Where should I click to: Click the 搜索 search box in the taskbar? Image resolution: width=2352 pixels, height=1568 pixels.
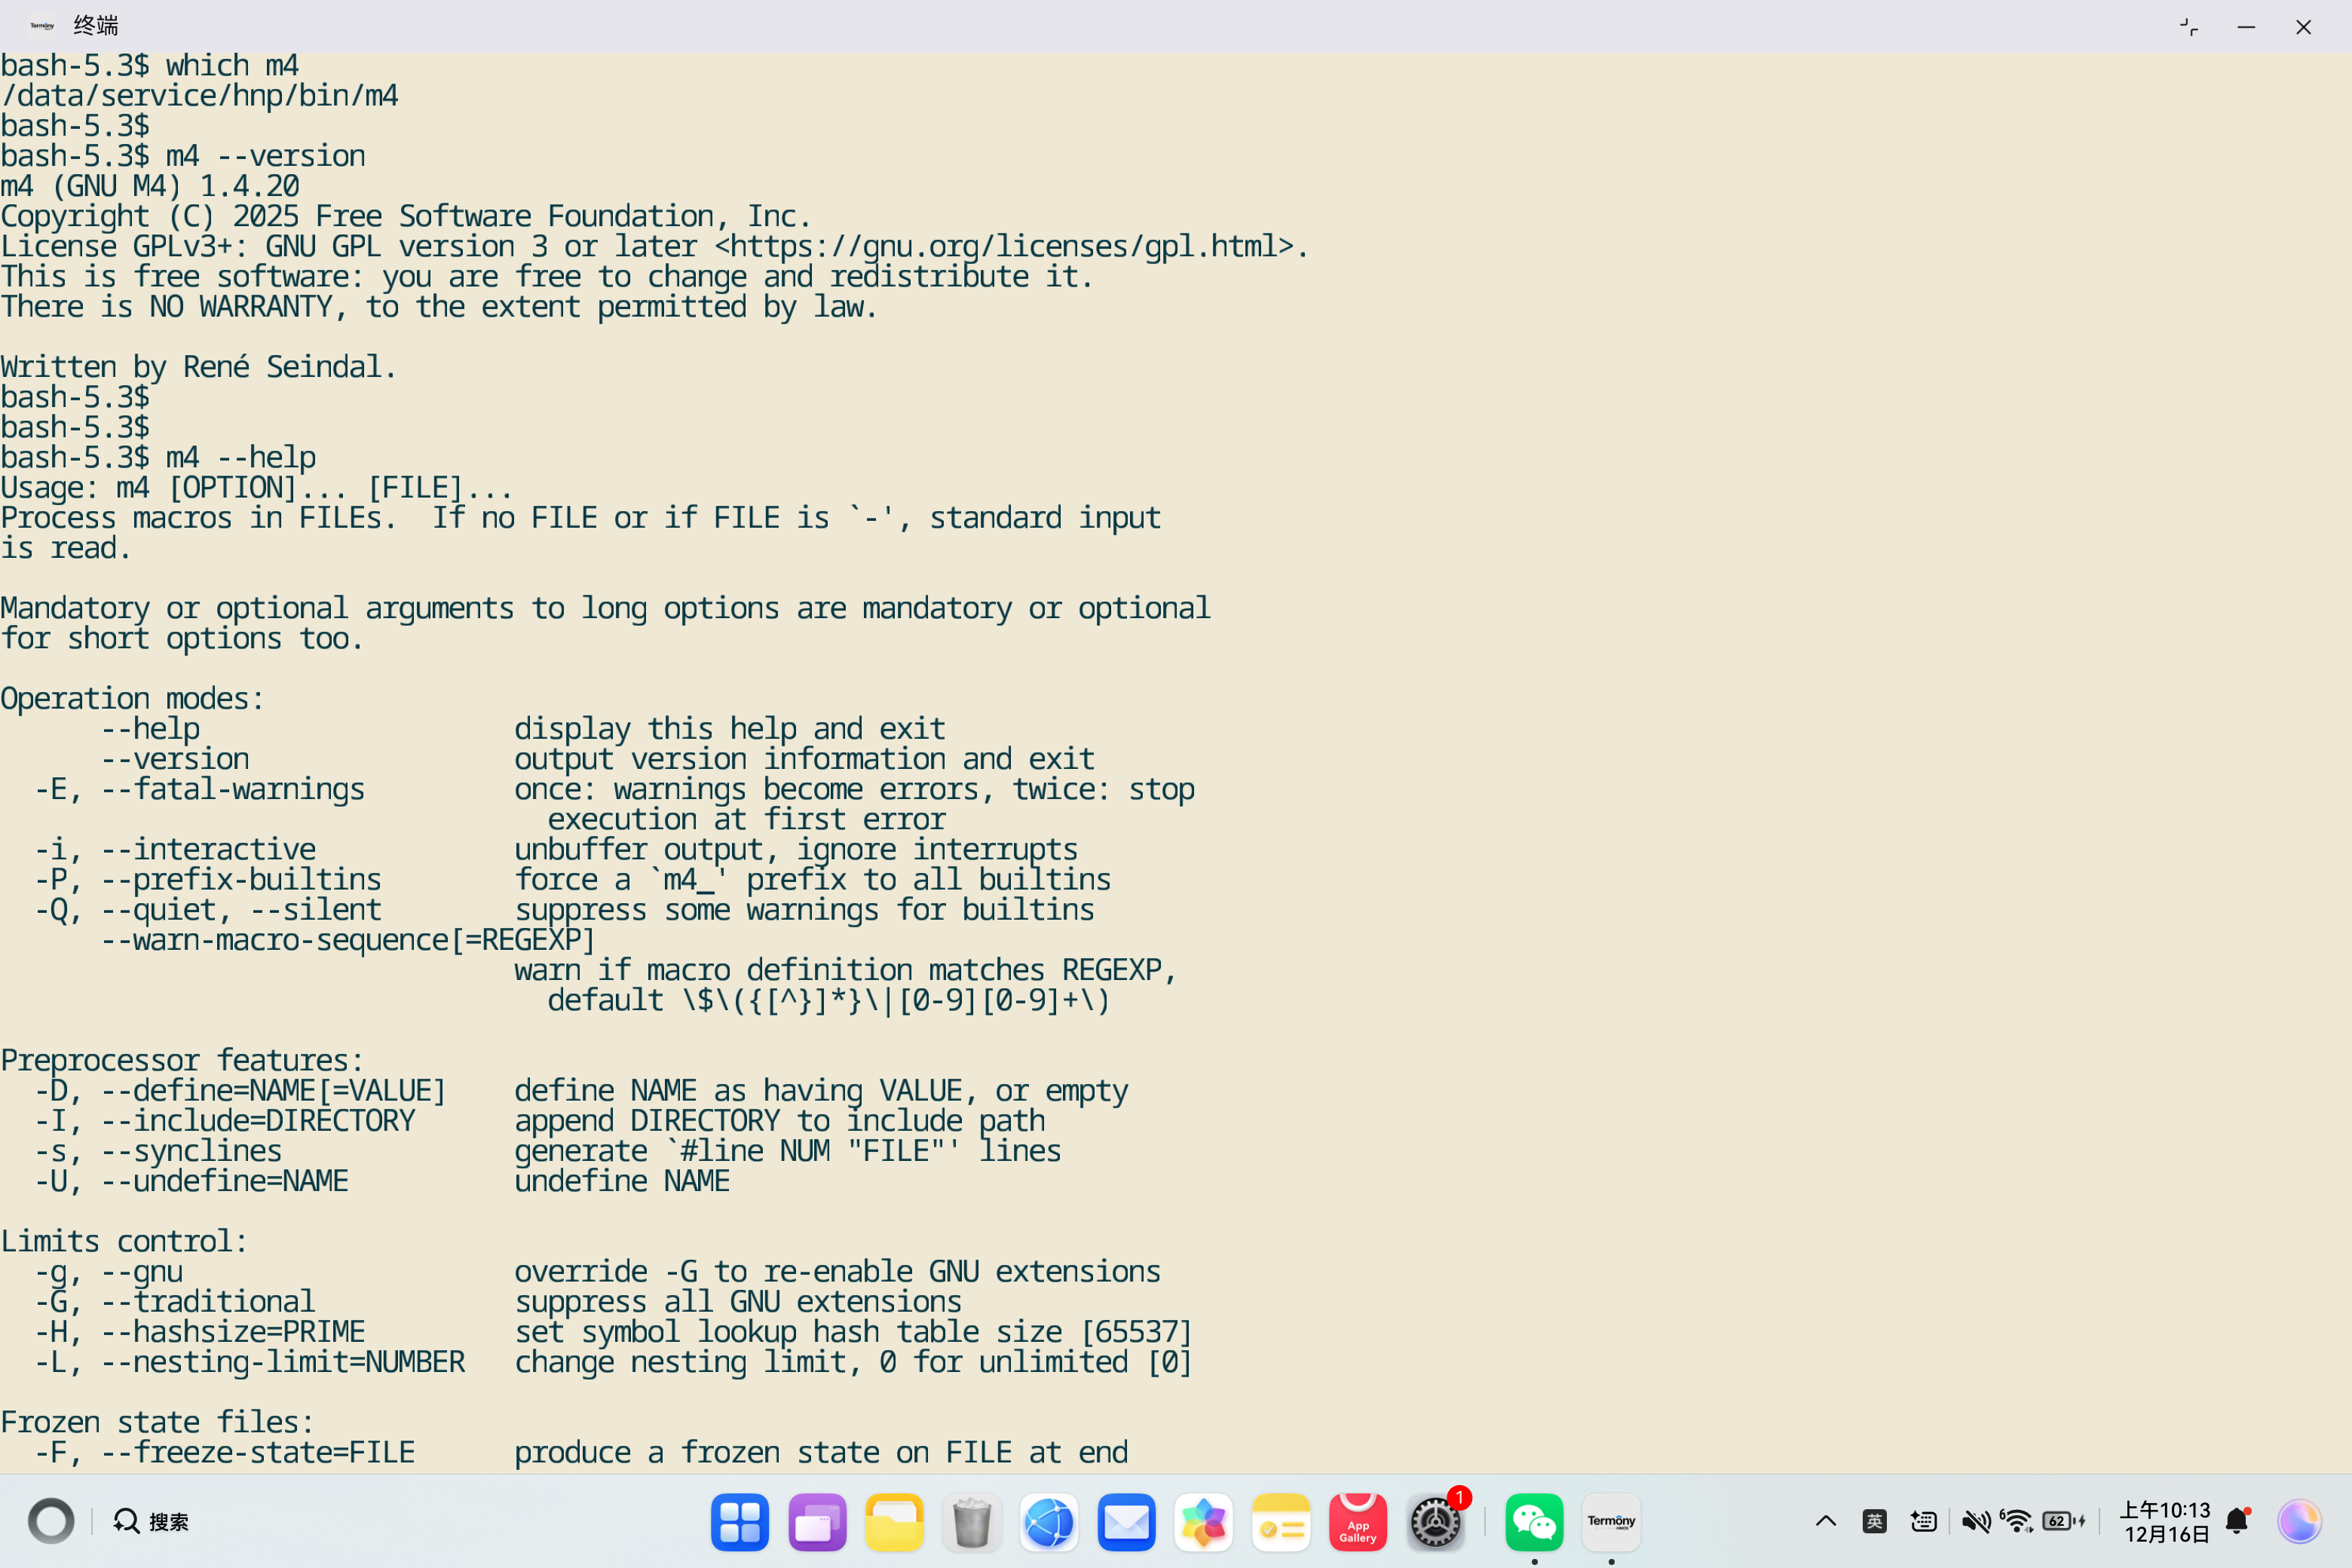click(152, 1521)
